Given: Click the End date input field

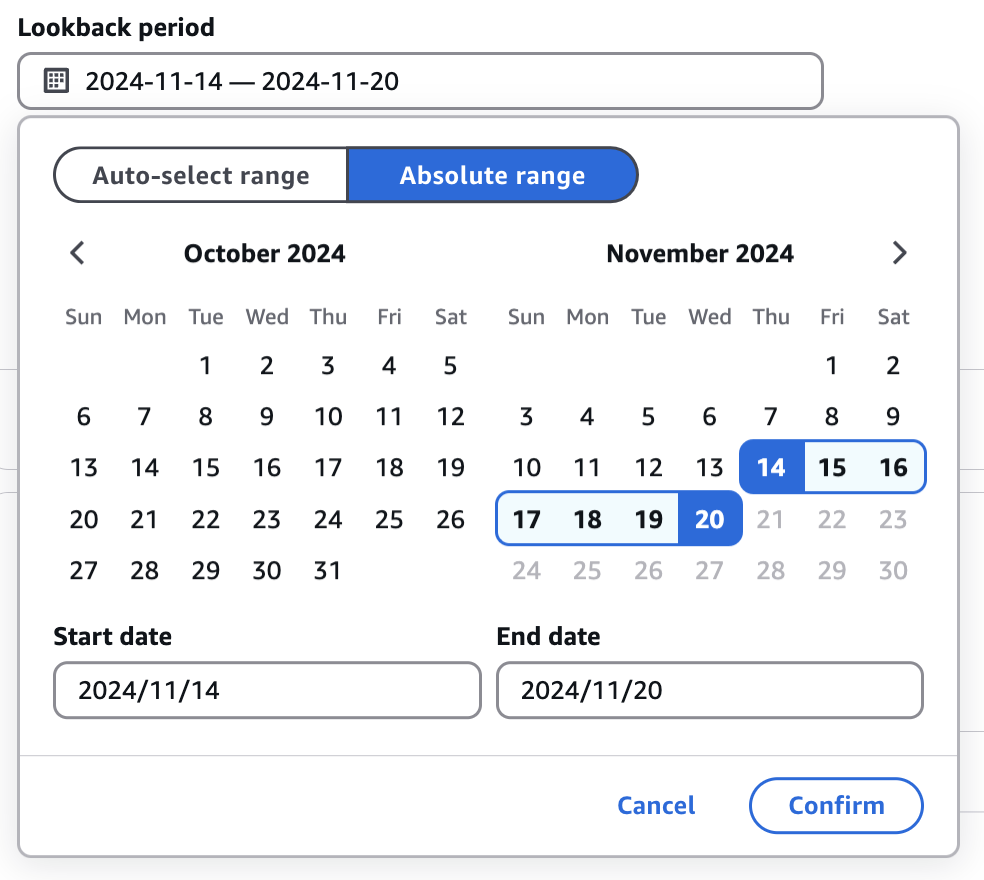Looking at the screenshot, I should coord(709,690).
